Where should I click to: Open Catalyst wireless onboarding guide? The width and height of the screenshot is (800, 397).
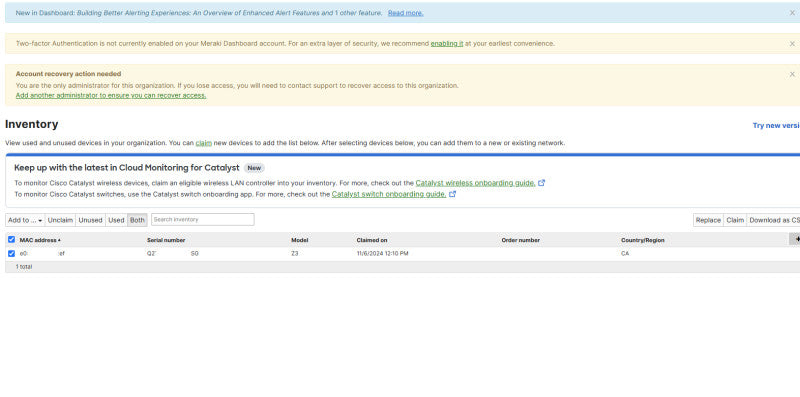pyautogui.click(x=476, y=183)
